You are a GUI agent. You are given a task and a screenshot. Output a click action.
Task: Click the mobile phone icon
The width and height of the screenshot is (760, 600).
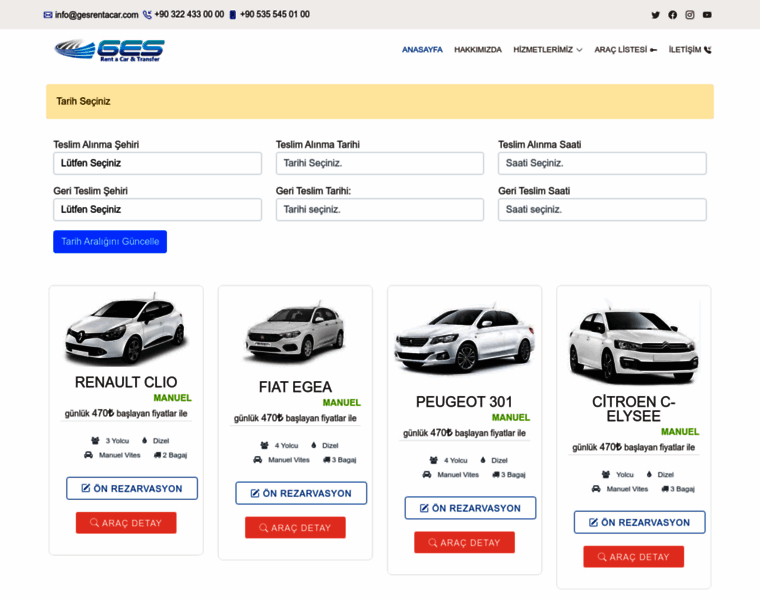coord(233,15)
